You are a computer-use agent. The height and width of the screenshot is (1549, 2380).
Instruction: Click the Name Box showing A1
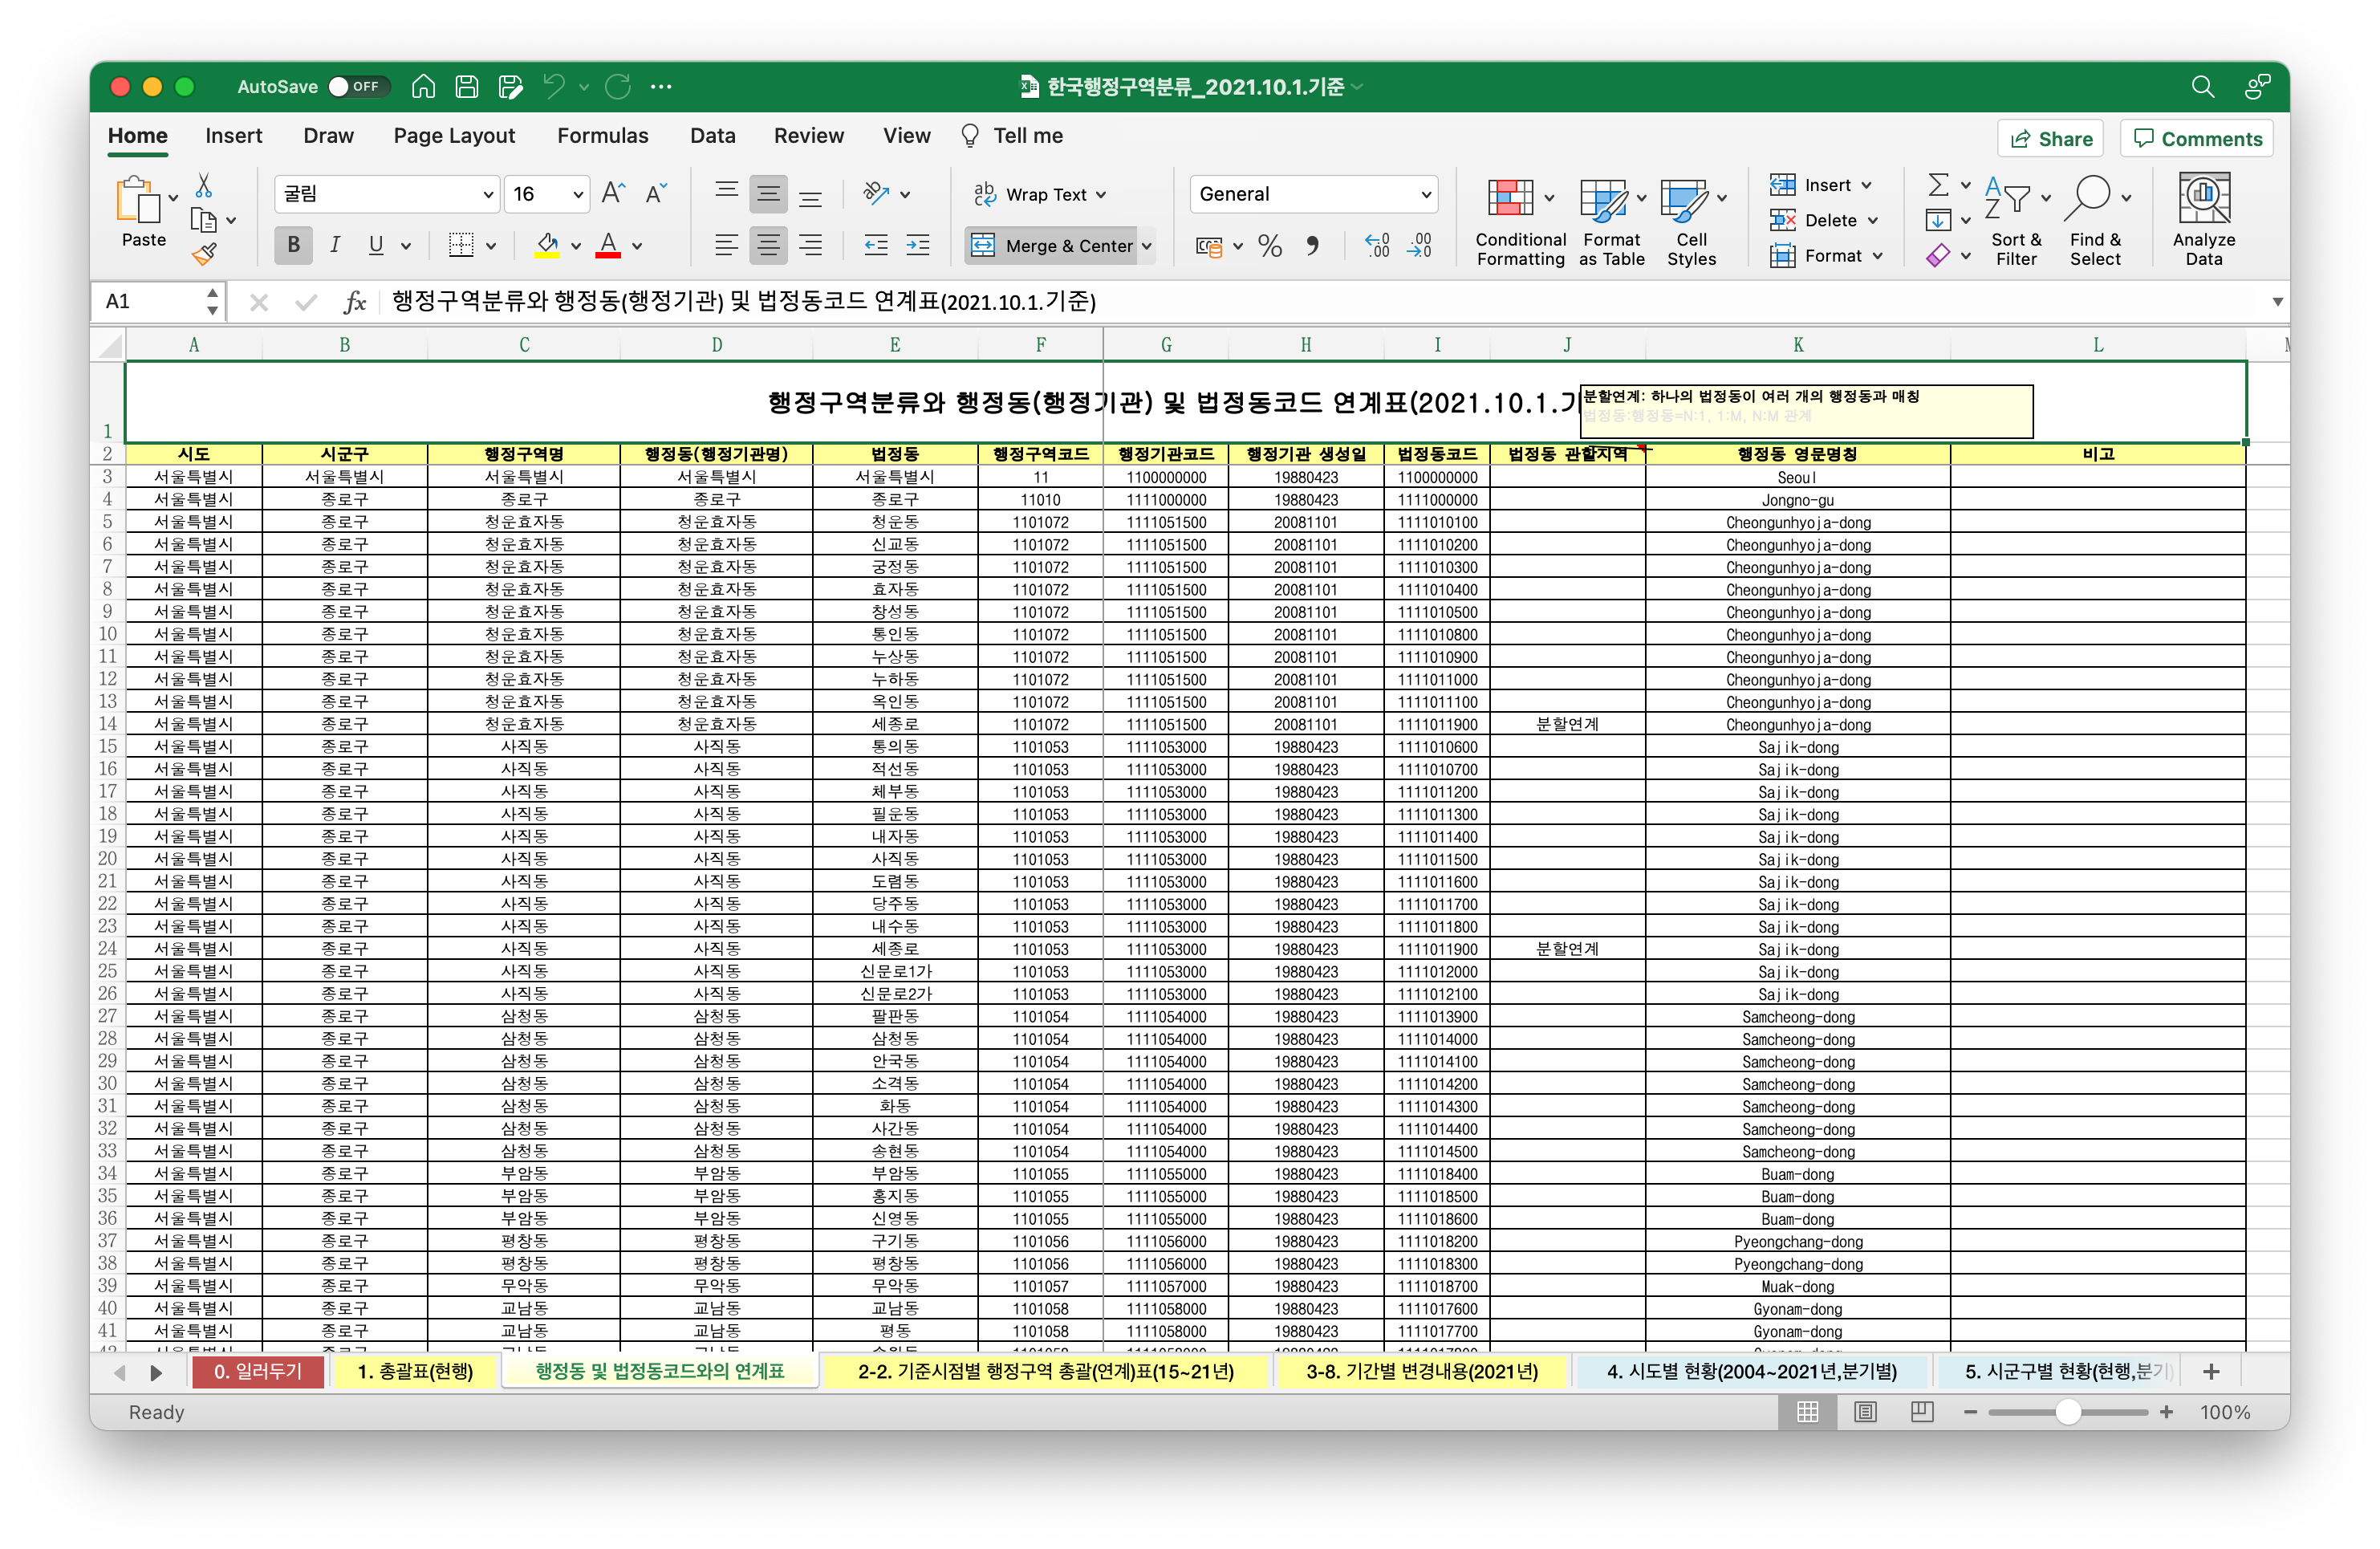pos(157,302)
